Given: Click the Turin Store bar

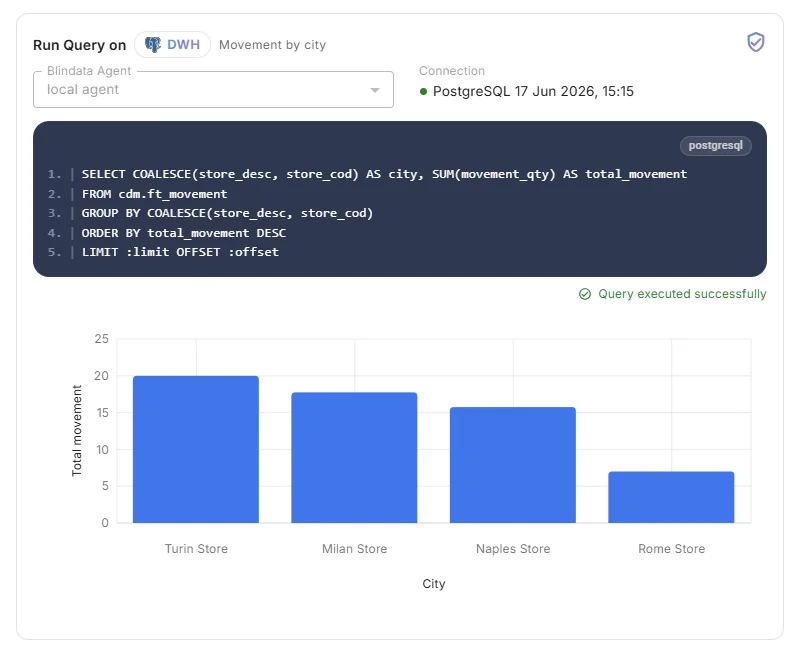Looking at the screenshot, I should tap(196, 449).
